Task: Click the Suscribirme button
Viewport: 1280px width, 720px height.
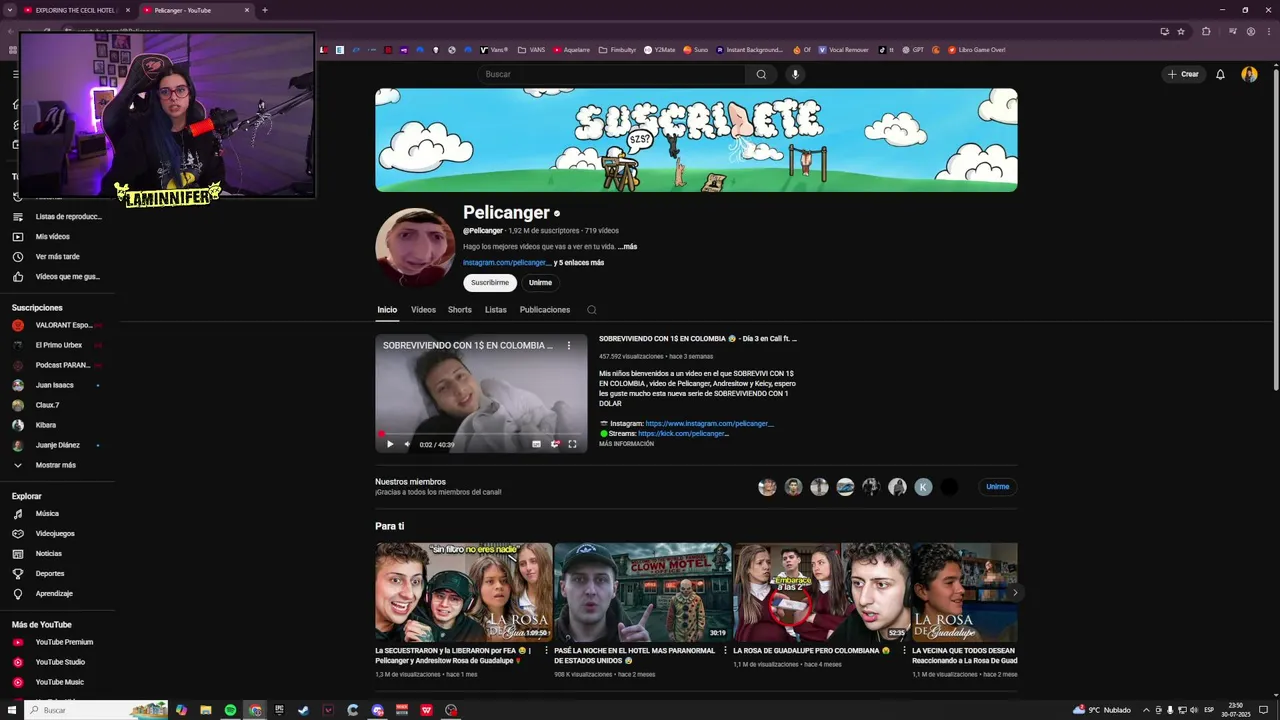Action: click(490, 283)
